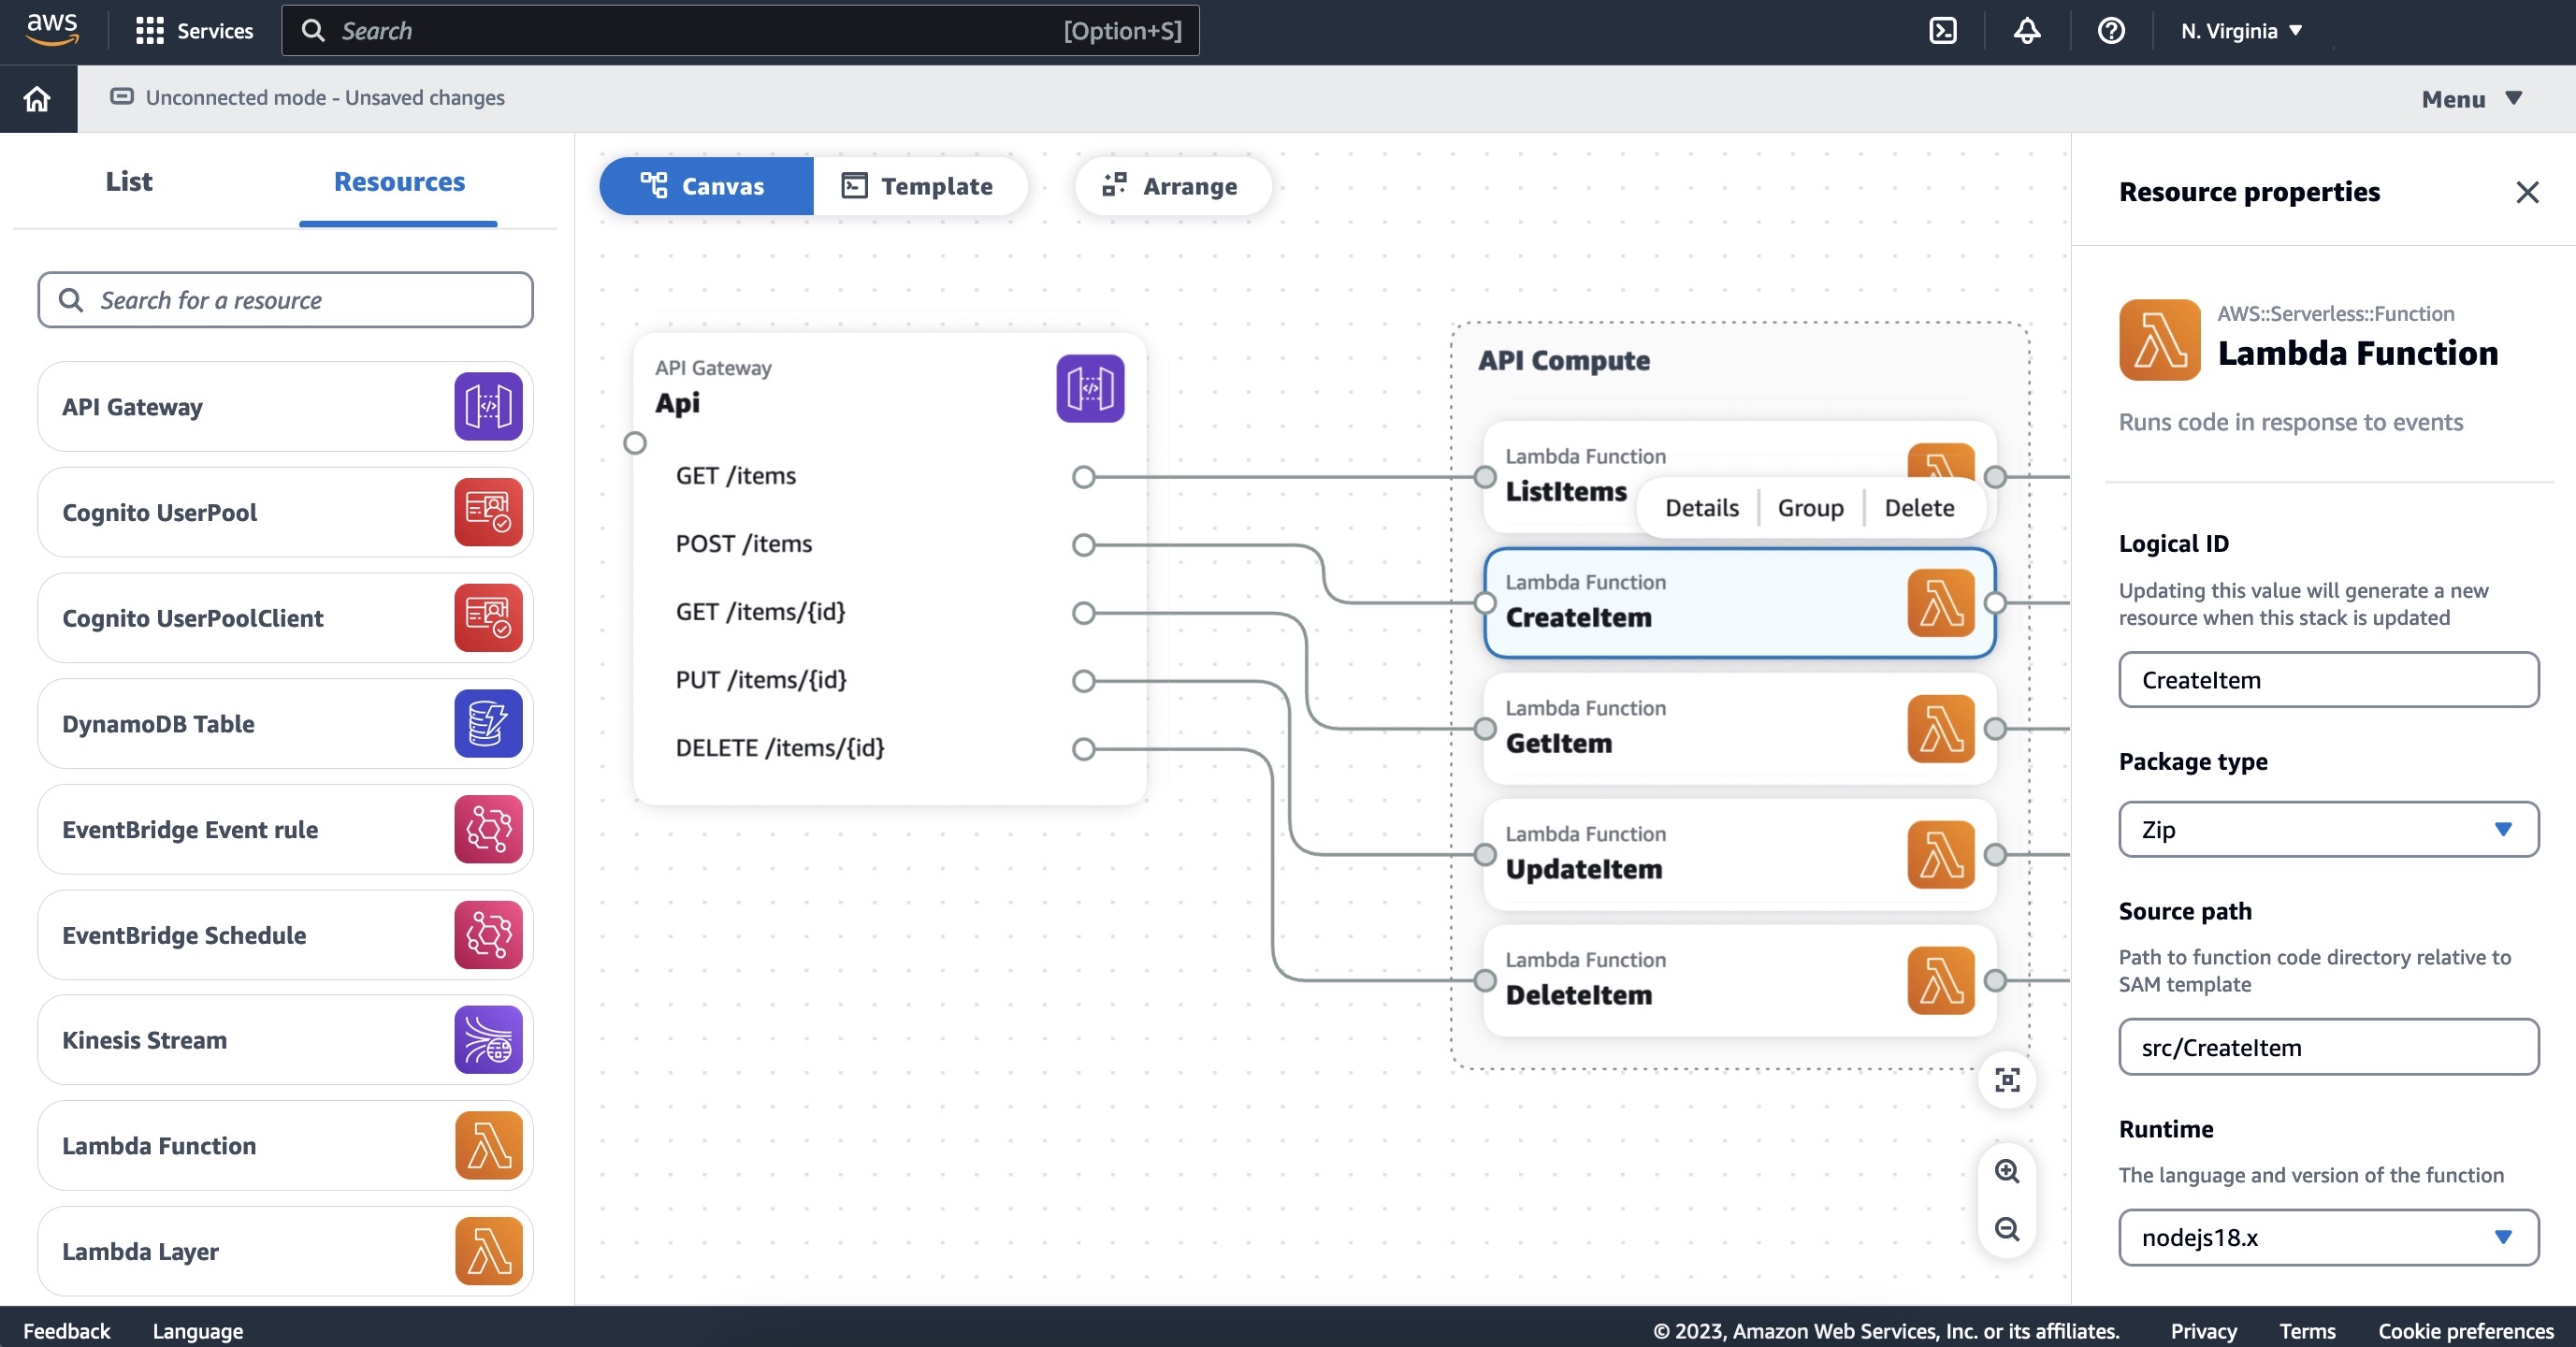The image size is (2576, 1347).
Task: Click the Cognito UserPoolClient icon
Action: pos(488,617)
